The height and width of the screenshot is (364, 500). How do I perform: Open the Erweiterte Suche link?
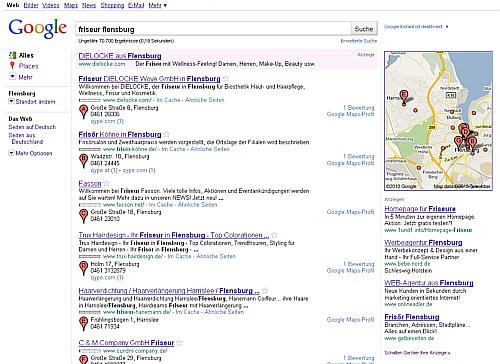(x=359, y=41)
